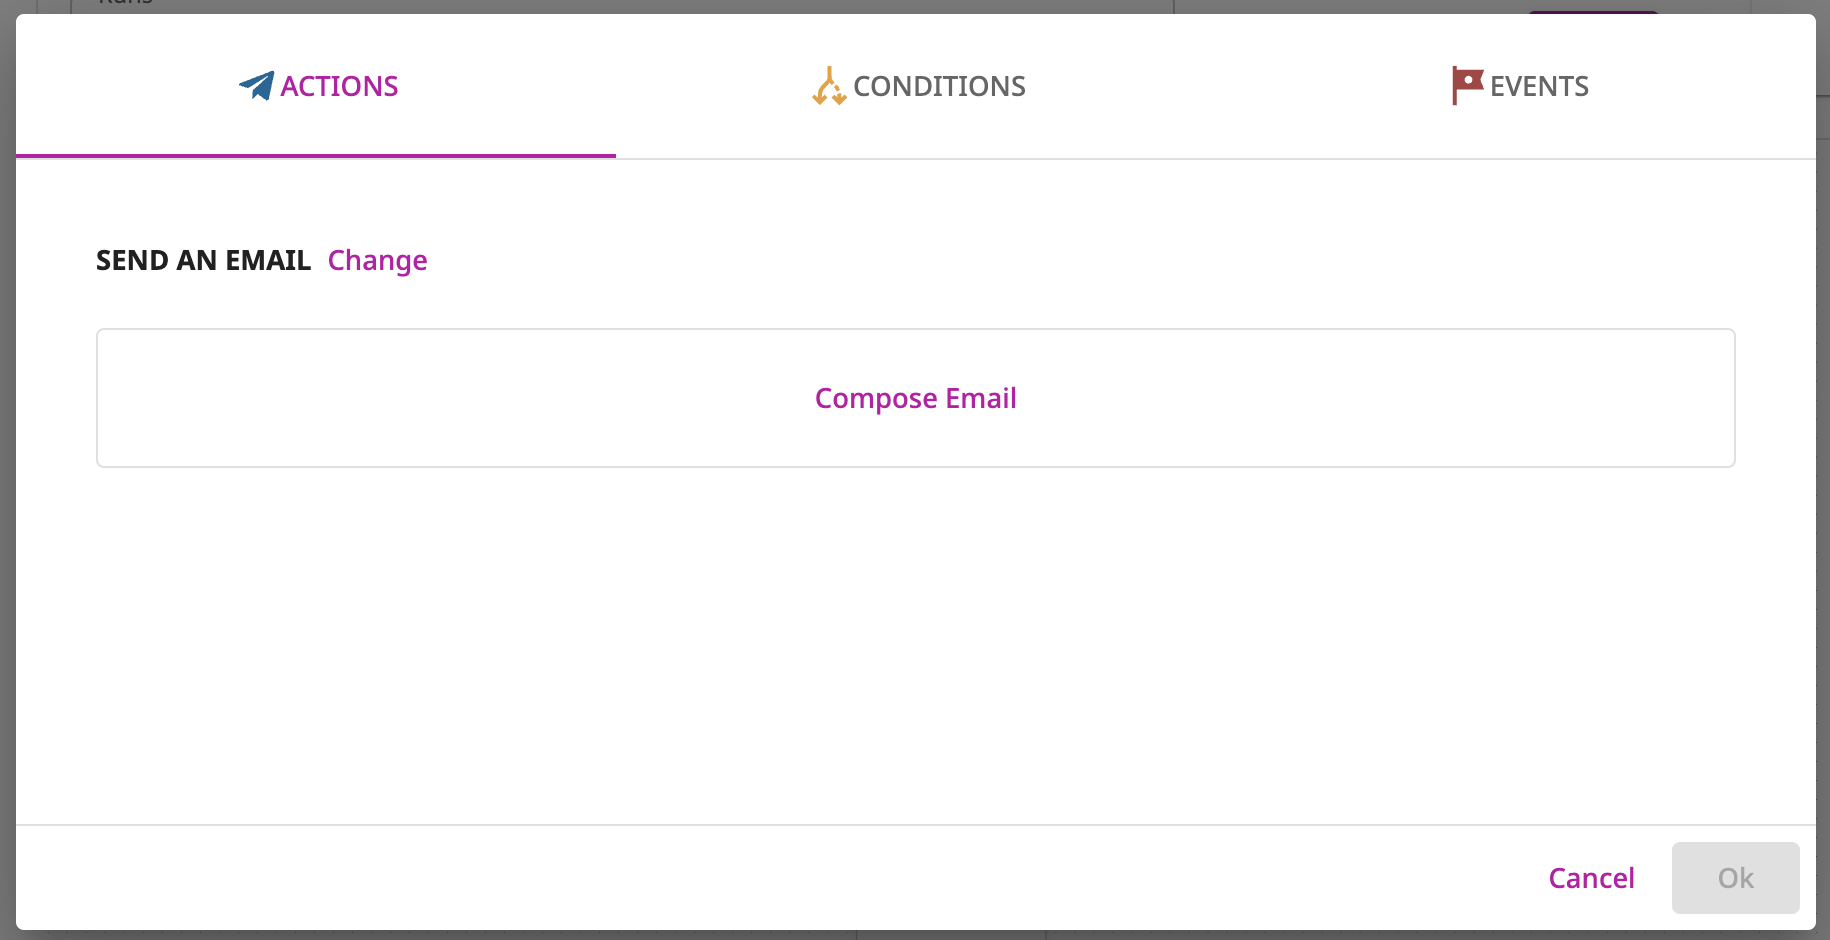Click the blank area below the Compose Email box
1830x940 pixels.
916,645
